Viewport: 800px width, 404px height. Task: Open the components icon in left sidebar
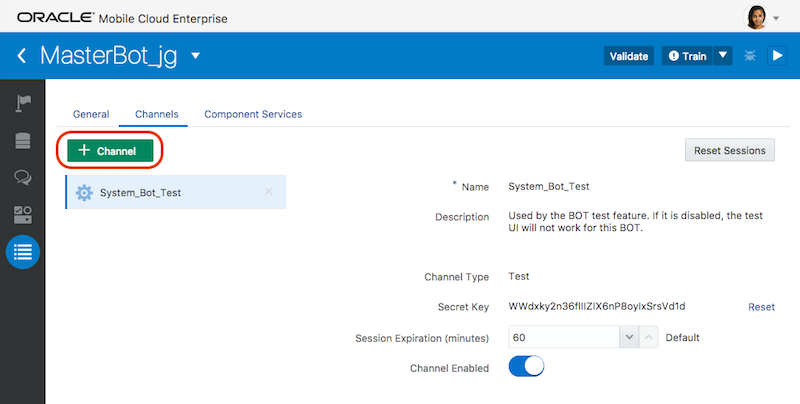(x=22, y=214)
